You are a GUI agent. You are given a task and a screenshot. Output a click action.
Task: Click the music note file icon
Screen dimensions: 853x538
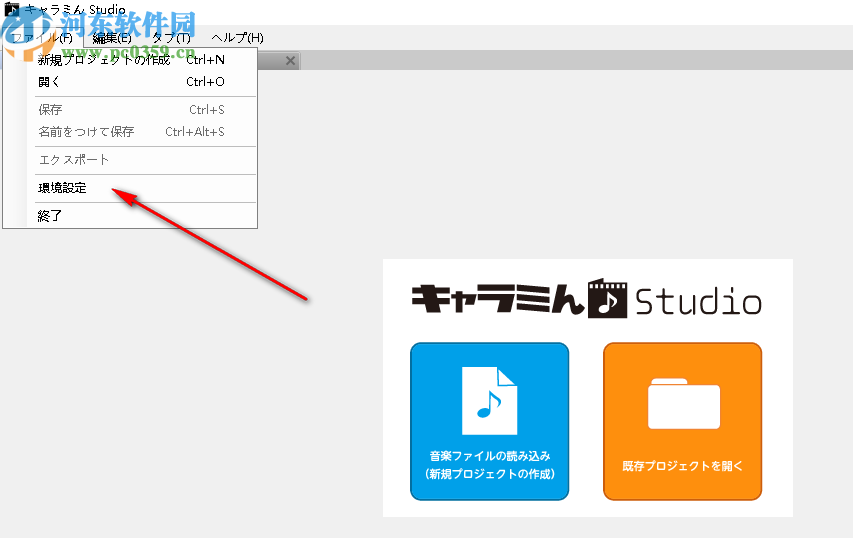coord(489,401)
